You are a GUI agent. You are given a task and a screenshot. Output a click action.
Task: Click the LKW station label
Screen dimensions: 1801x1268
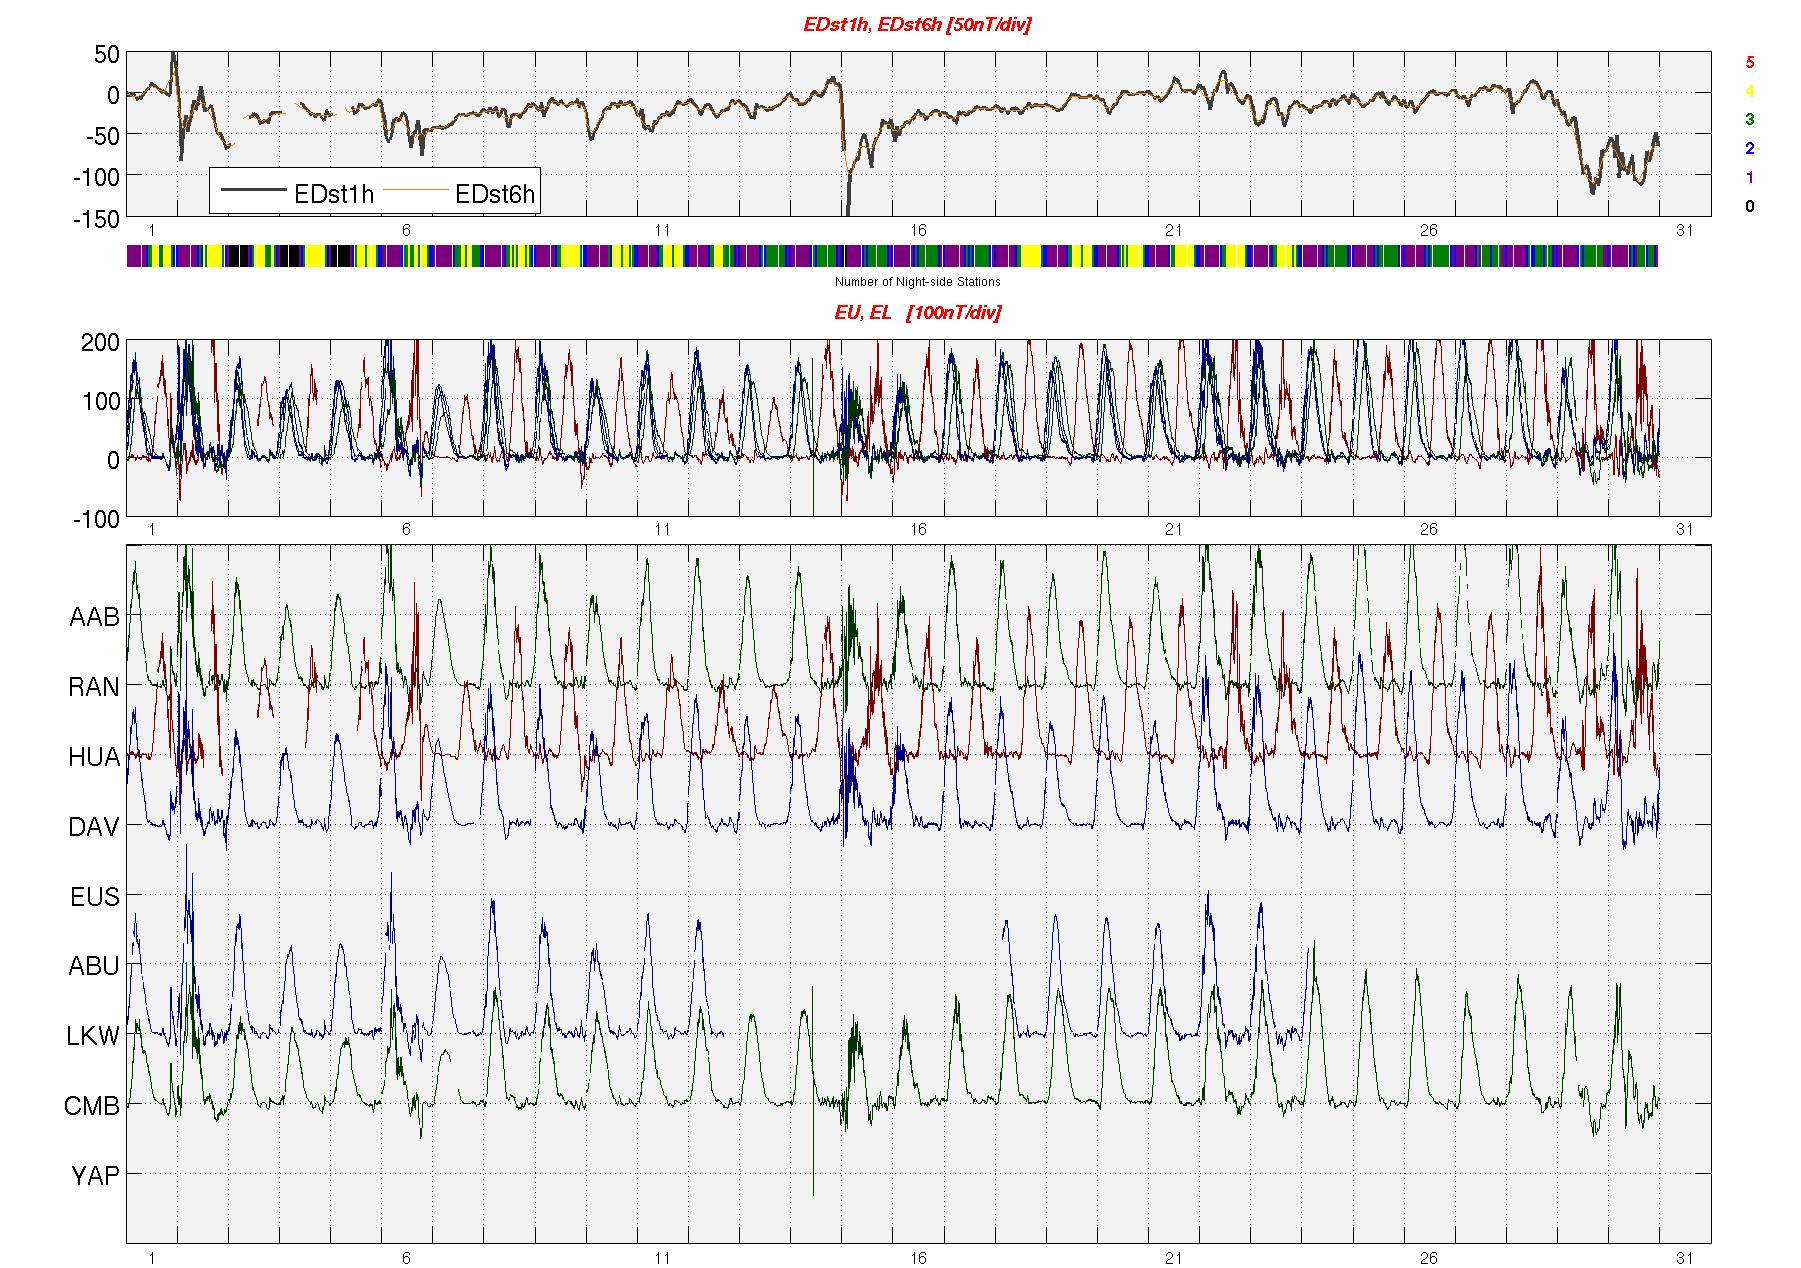[93, 1037]
